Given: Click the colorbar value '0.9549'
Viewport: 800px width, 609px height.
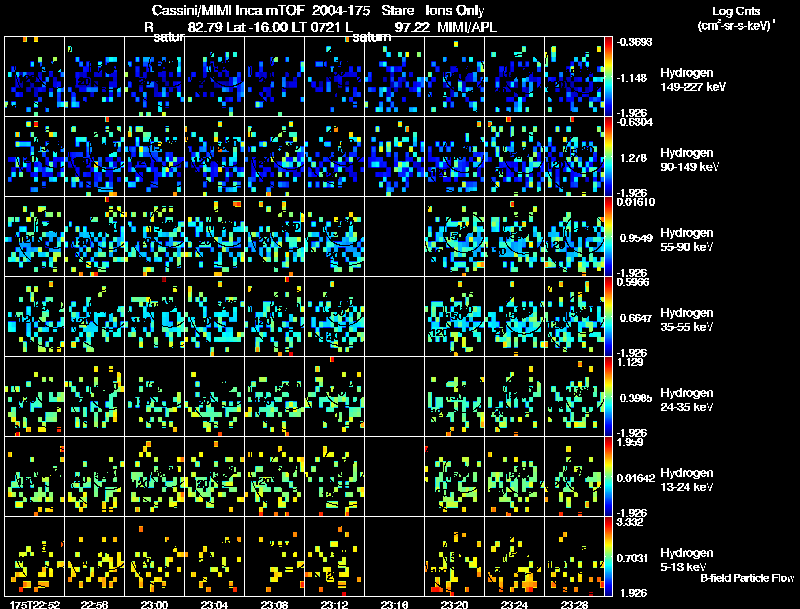Looking at the screenshot, I should (x=636, y=238).
